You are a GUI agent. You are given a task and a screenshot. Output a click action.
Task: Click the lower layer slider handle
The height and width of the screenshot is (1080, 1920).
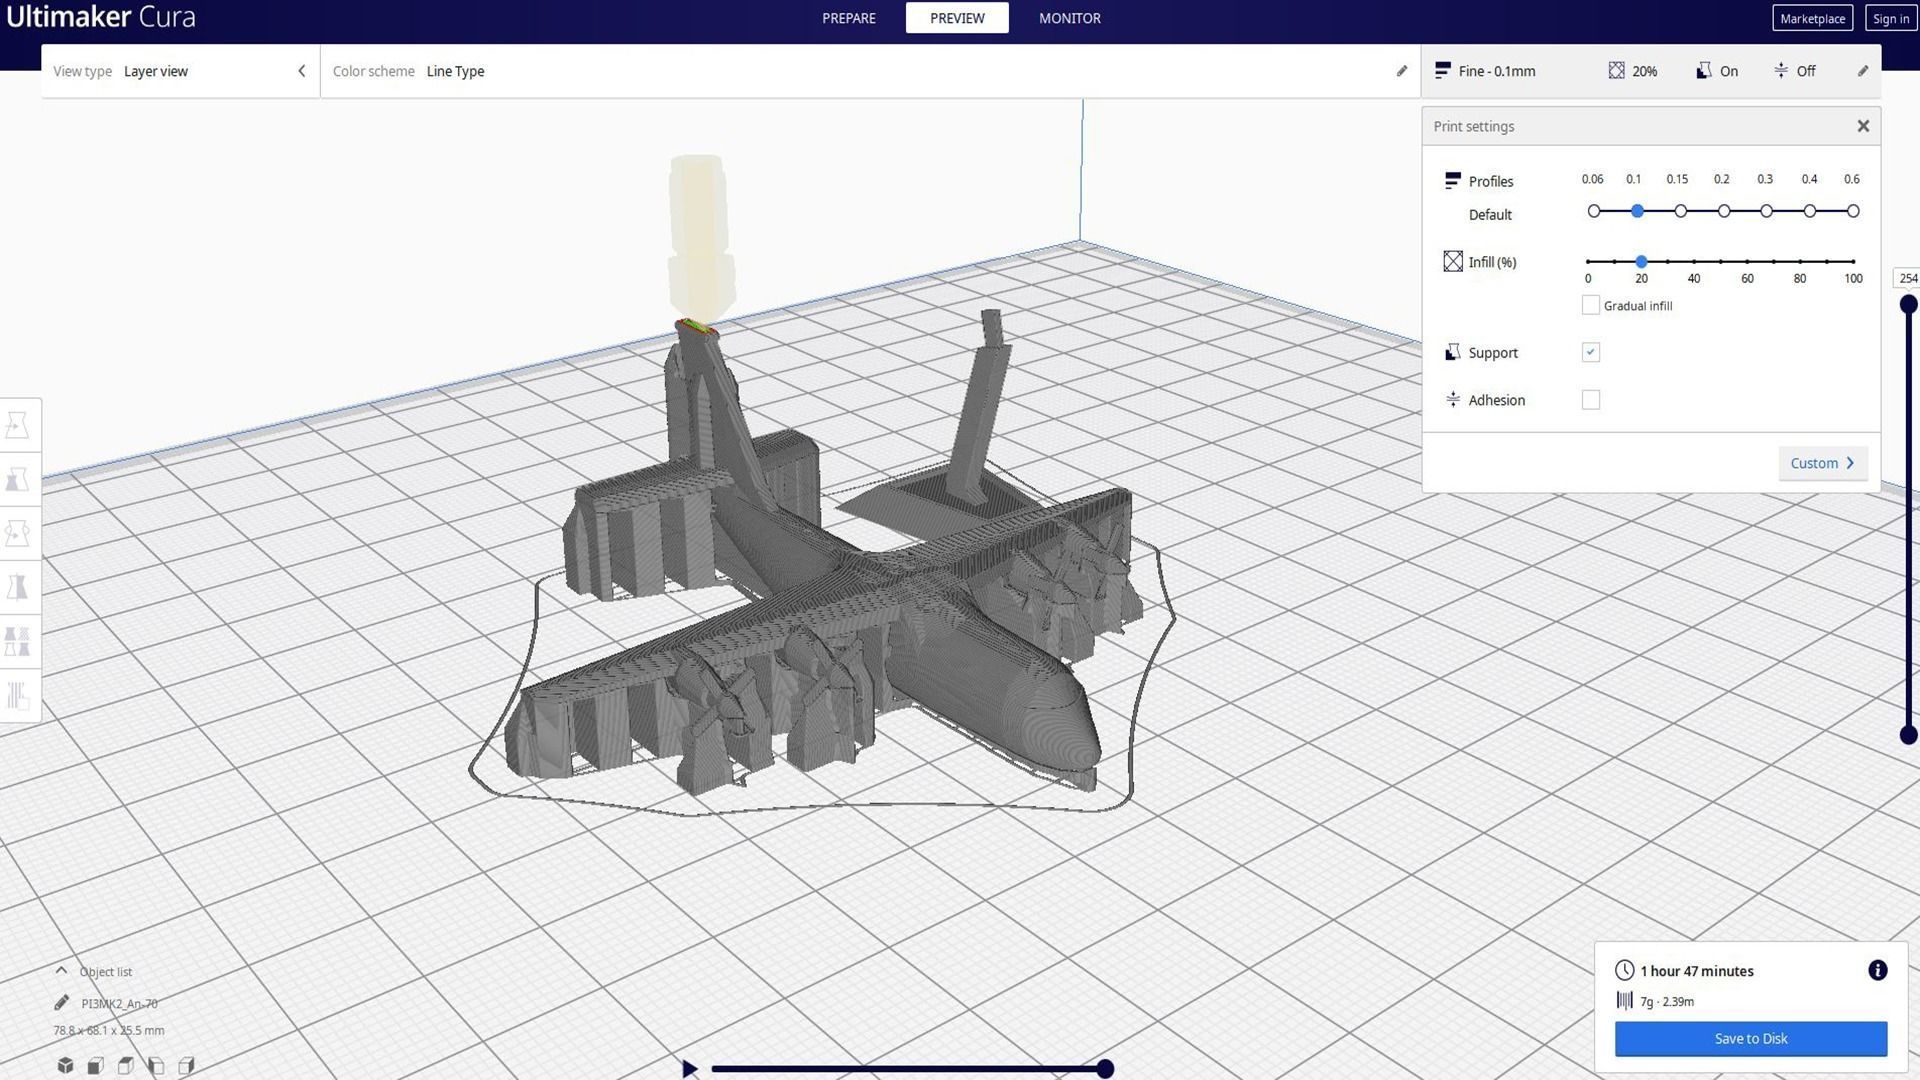click(1908, 735)
